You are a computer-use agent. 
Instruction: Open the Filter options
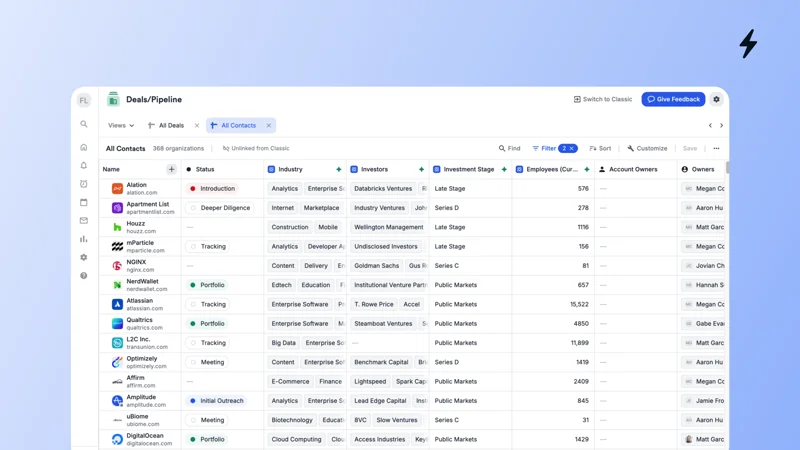(x=544, y=148)
